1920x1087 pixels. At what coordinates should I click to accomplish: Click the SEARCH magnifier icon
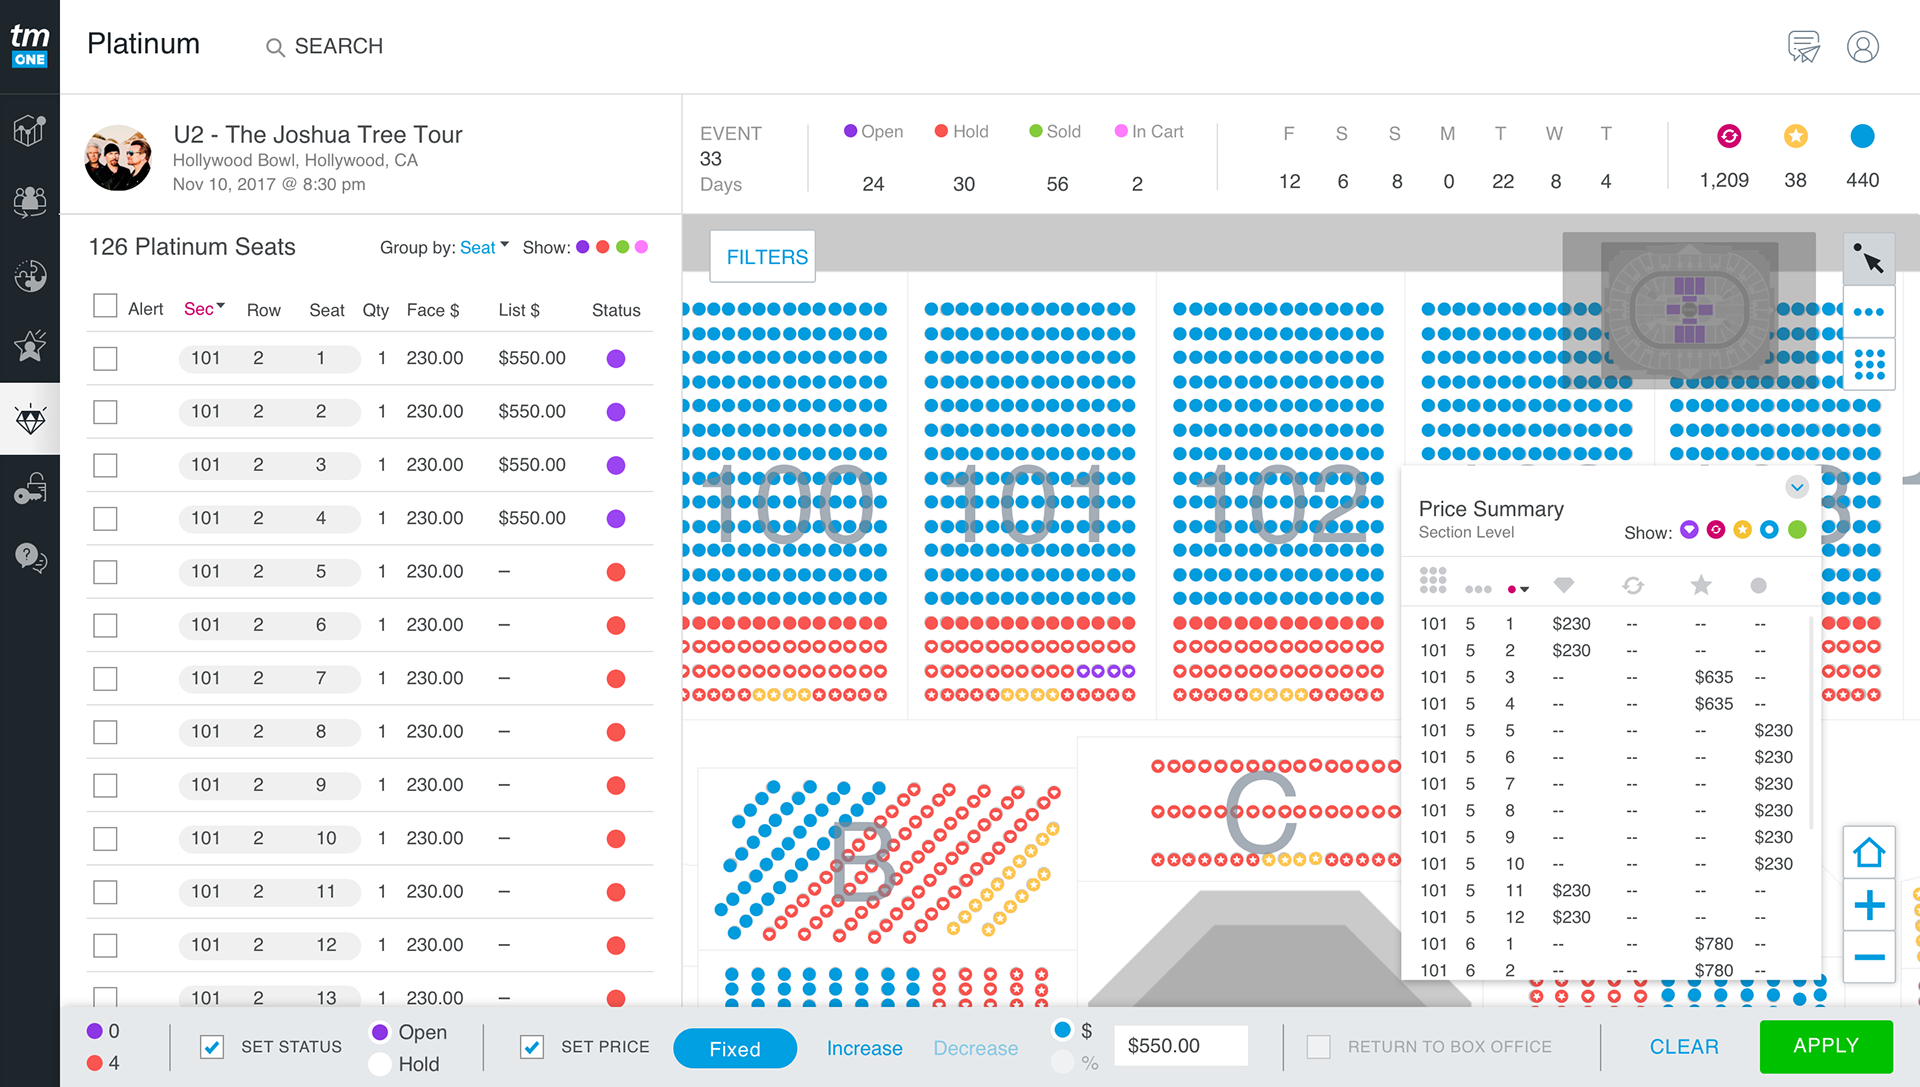[275, 47]
